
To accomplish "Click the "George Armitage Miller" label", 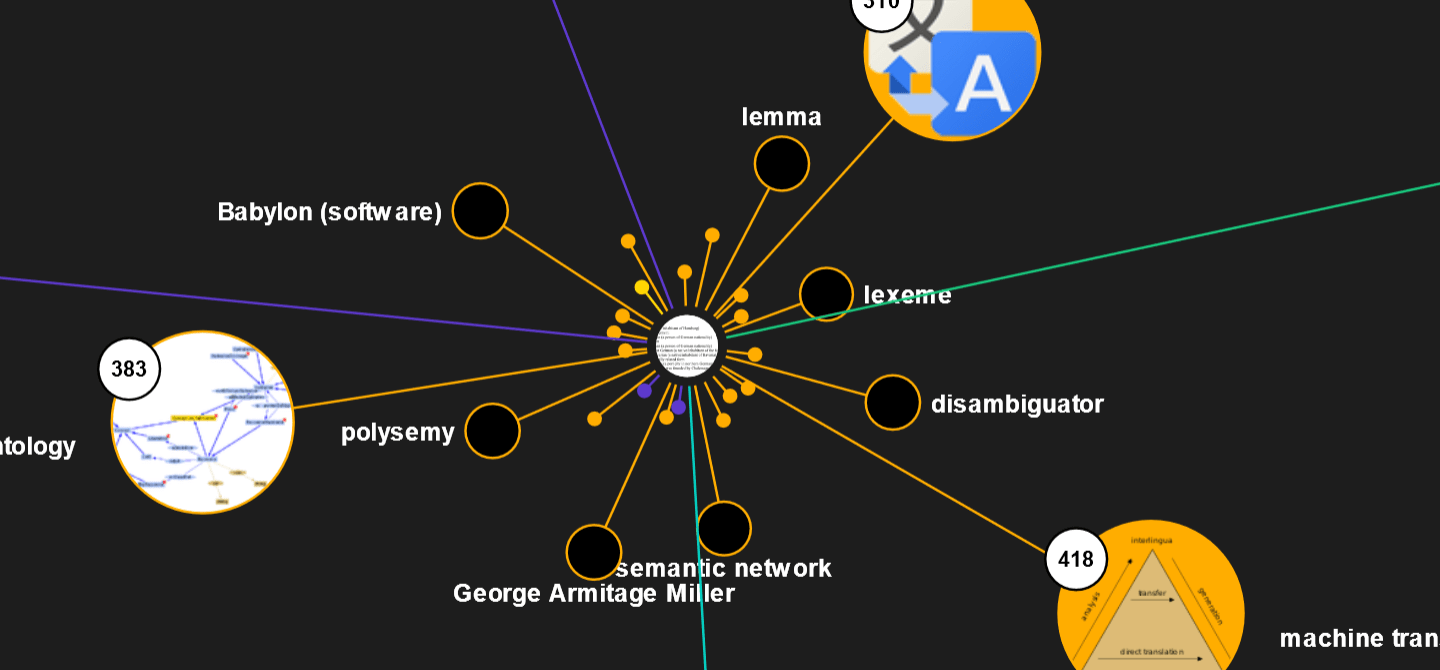I will [594, 594].
